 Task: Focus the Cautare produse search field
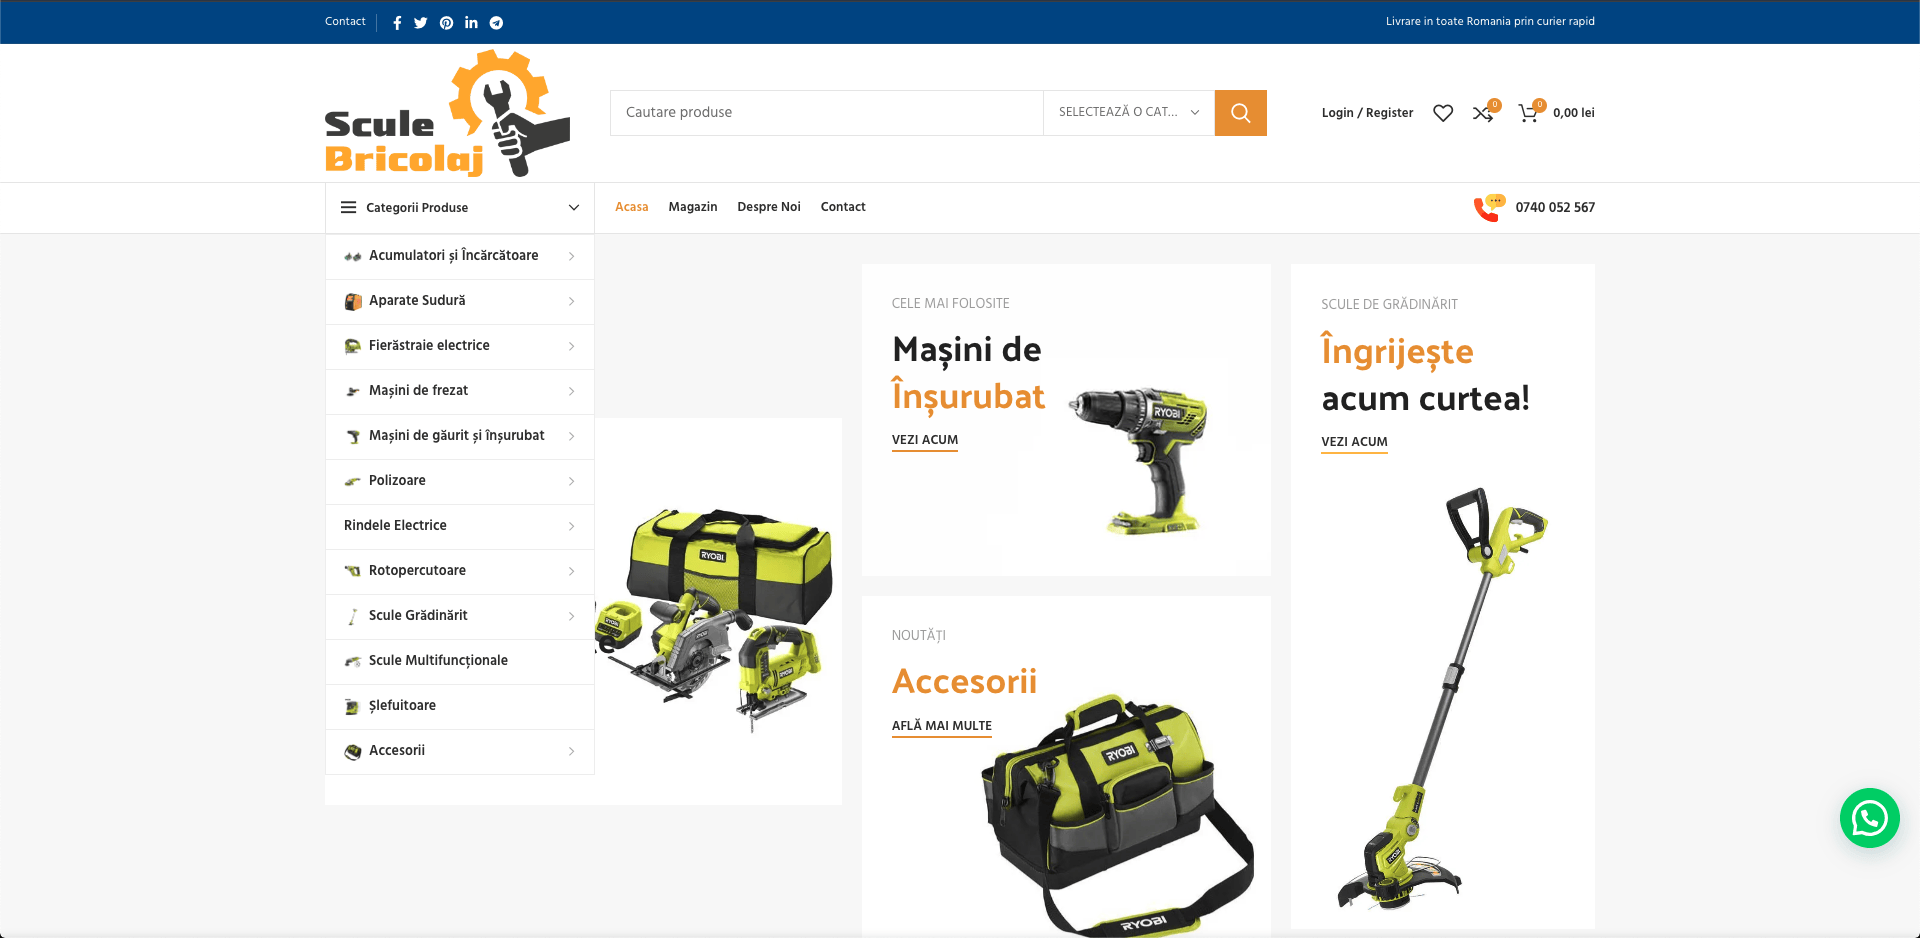[827, 113]
